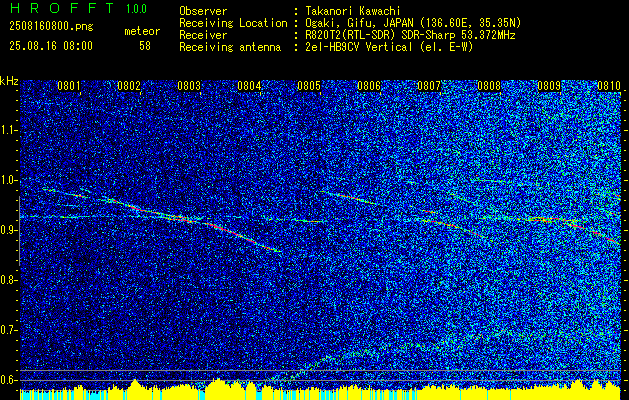Click the 'Receiving Location' label
The height and width of the screenshot is (400, 629).
(x=233, y=23)
